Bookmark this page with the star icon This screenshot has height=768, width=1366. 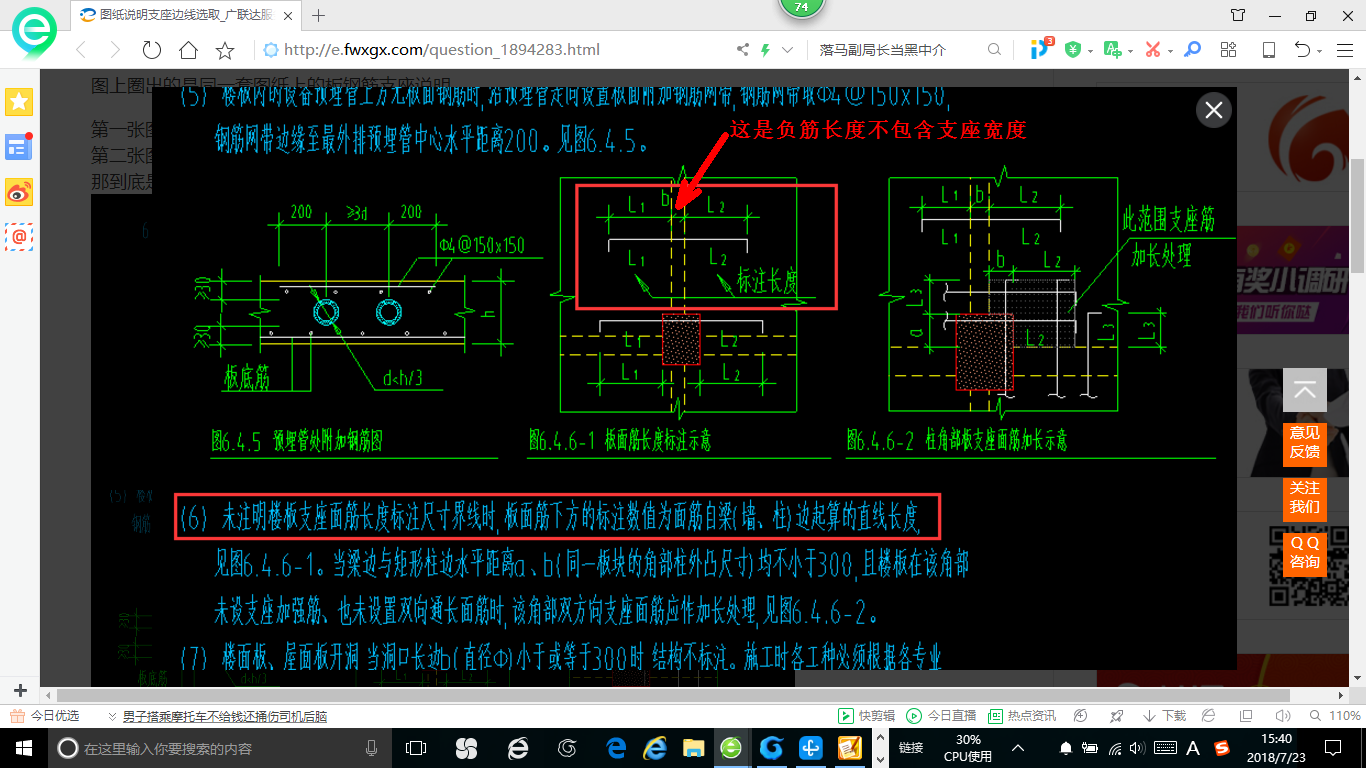pyautogui.click(x=225, y=50)
